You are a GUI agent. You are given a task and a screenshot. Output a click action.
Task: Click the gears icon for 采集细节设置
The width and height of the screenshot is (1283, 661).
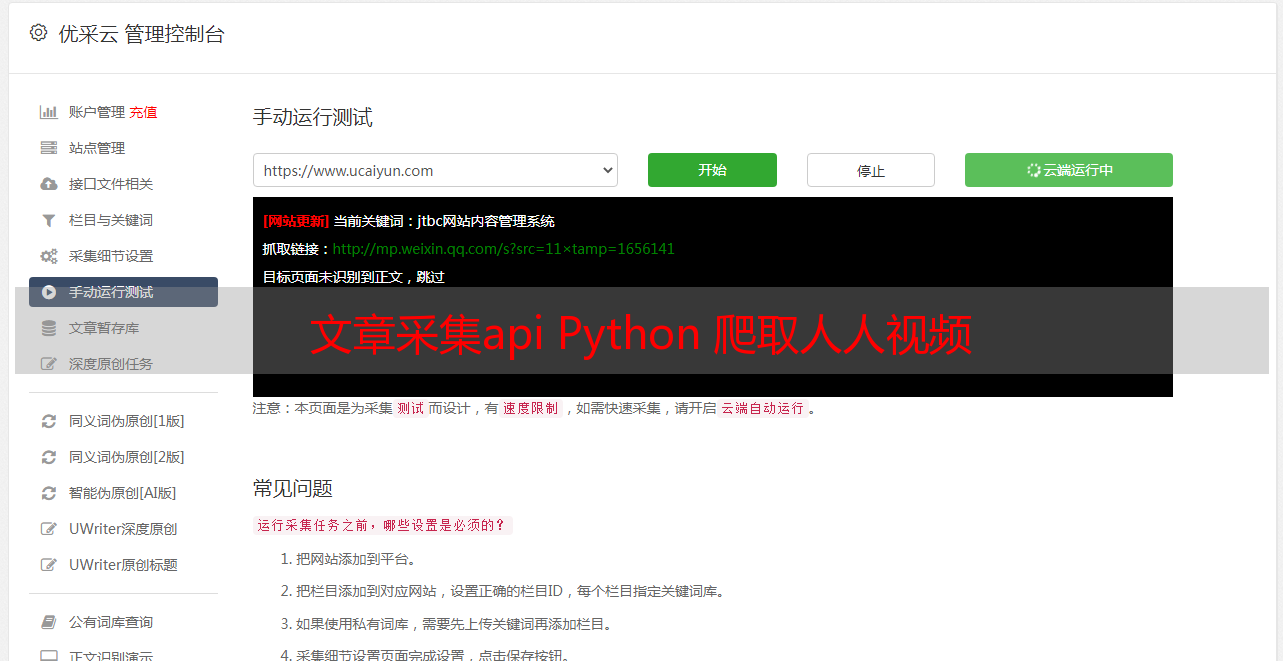[x=48, y=256]
